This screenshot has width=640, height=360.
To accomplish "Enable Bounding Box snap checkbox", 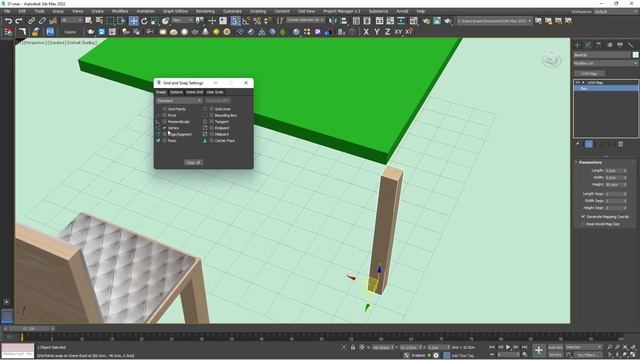I will [211, 116].
